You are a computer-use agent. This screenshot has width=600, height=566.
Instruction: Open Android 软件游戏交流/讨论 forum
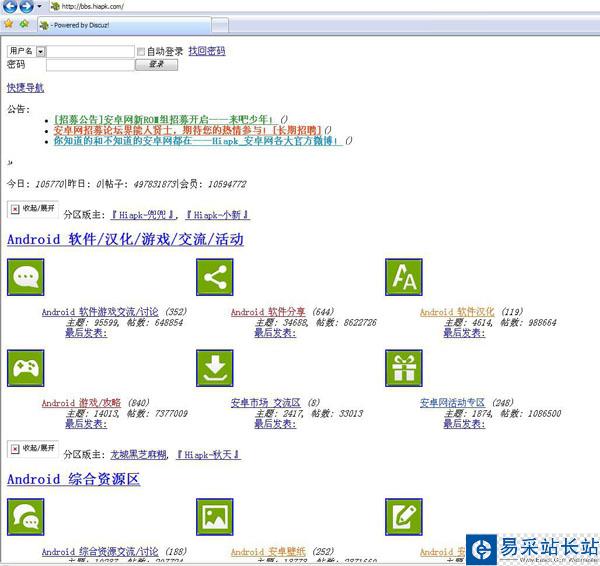100,312
